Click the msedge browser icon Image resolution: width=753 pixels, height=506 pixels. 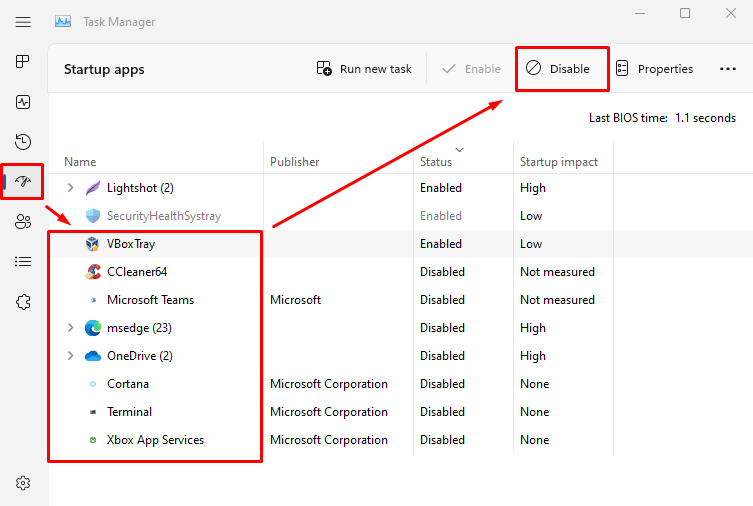[93, 328]
